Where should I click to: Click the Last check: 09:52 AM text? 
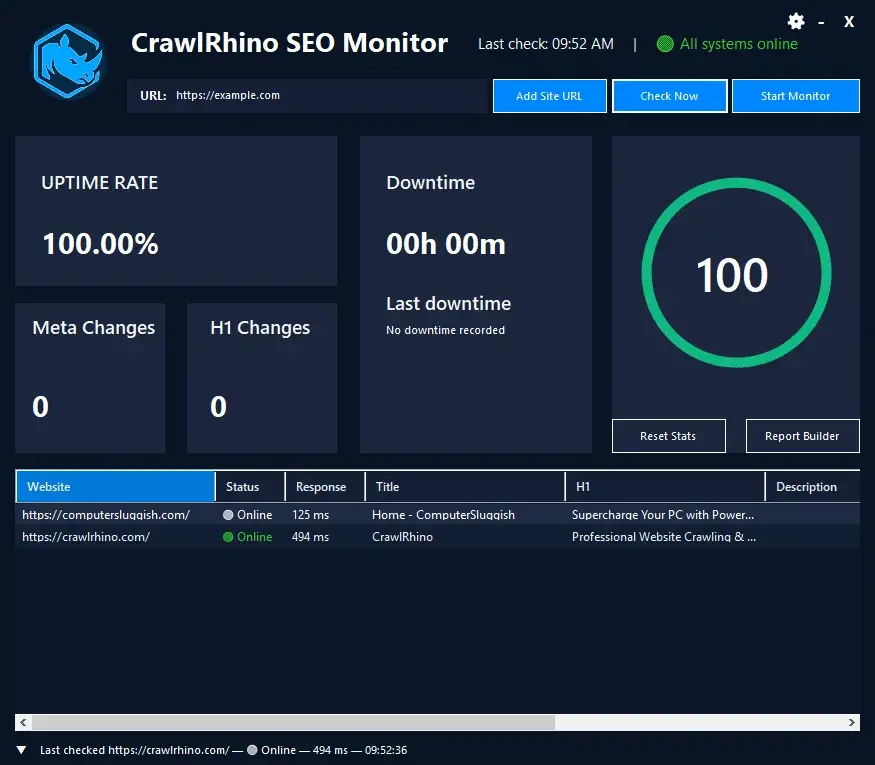point(546,44)
